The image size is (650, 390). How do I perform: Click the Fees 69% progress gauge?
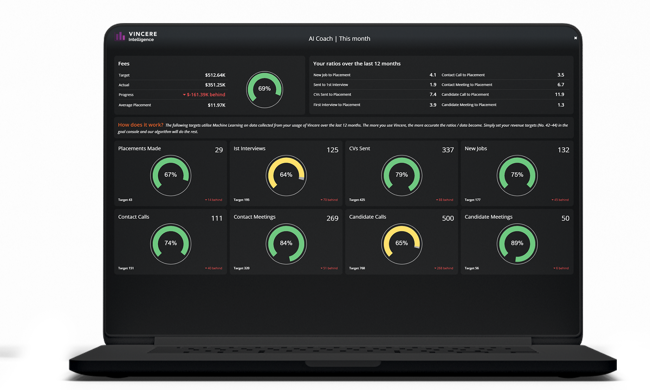pos(264,89)
